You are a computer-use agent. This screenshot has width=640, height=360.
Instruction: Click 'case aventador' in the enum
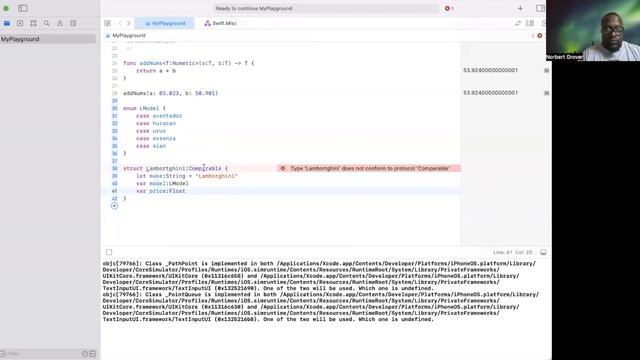[x=159, y=116]
